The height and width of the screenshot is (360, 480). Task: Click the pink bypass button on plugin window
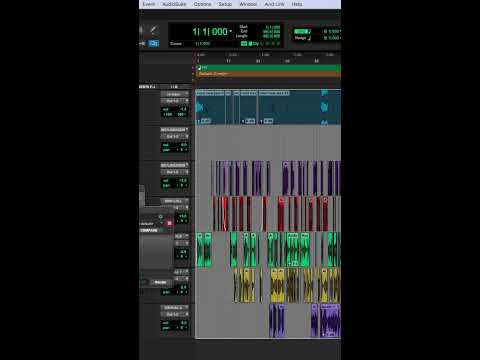coord(169,223)
